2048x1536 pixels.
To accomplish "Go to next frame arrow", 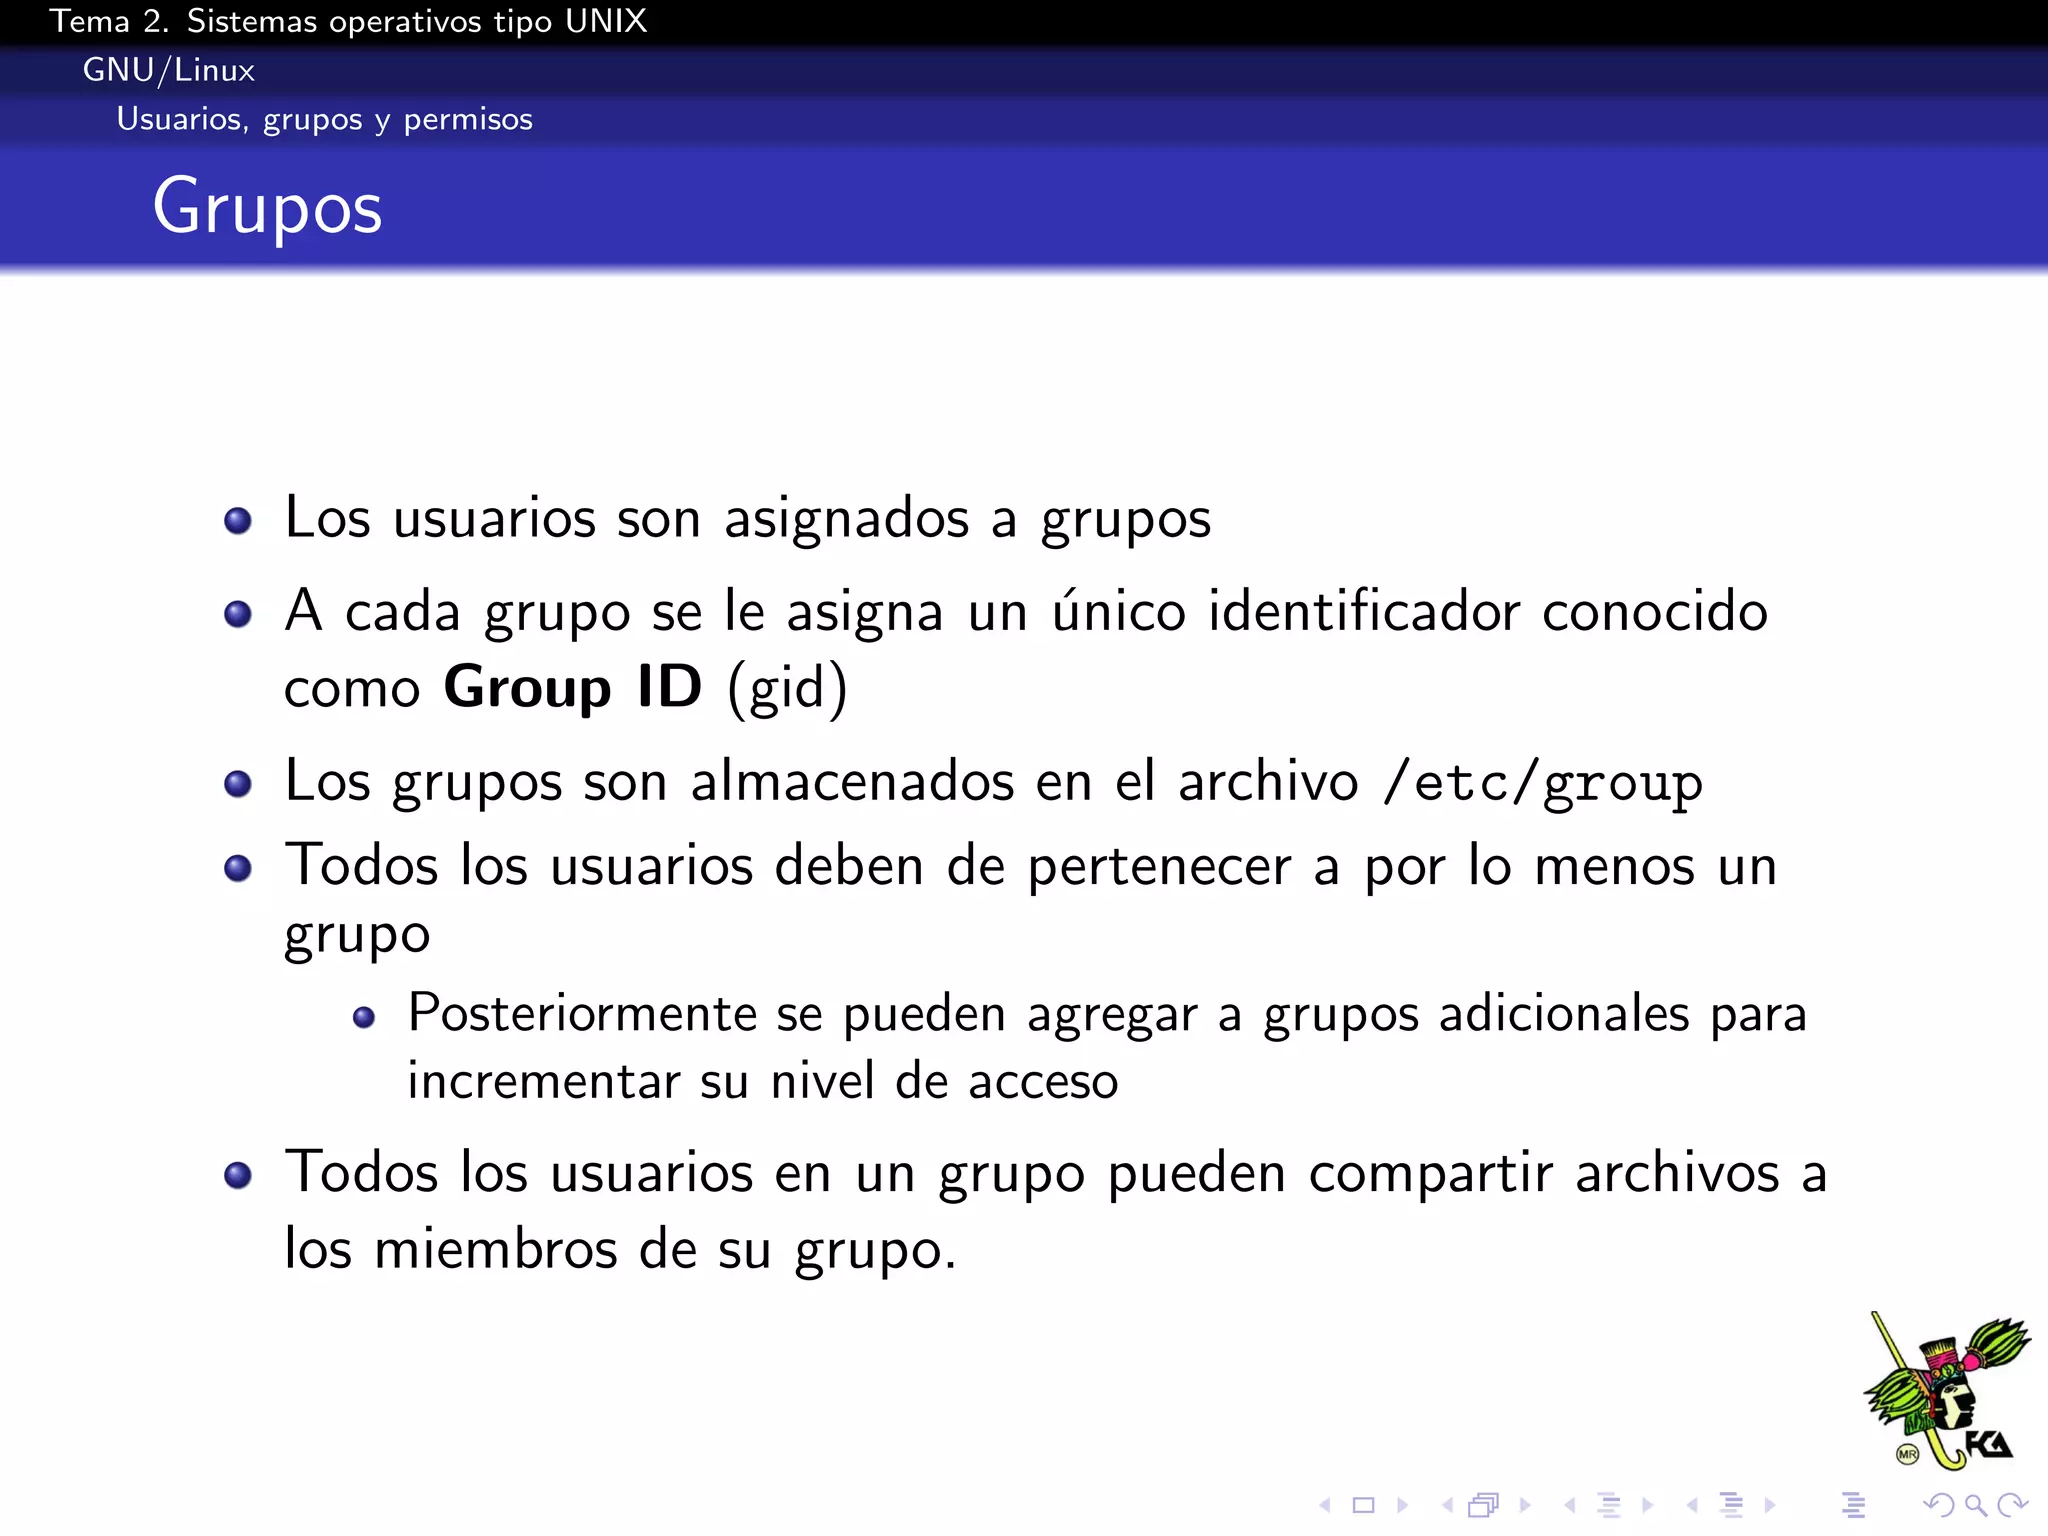I will pos(1525,1505).
